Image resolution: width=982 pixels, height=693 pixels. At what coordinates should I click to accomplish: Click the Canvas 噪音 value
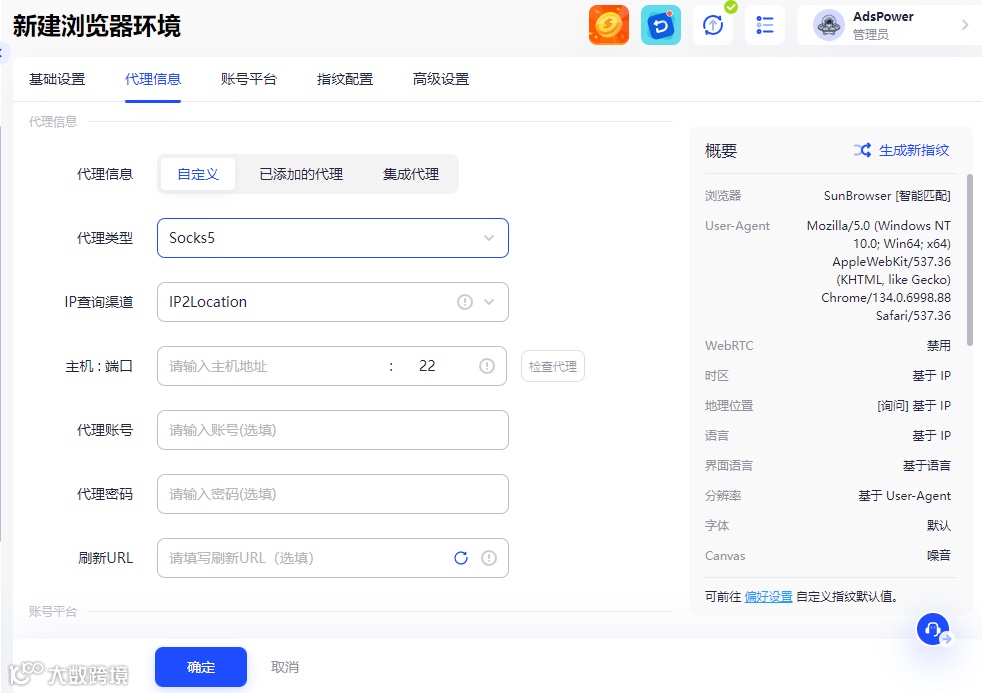tap(938, 555)
